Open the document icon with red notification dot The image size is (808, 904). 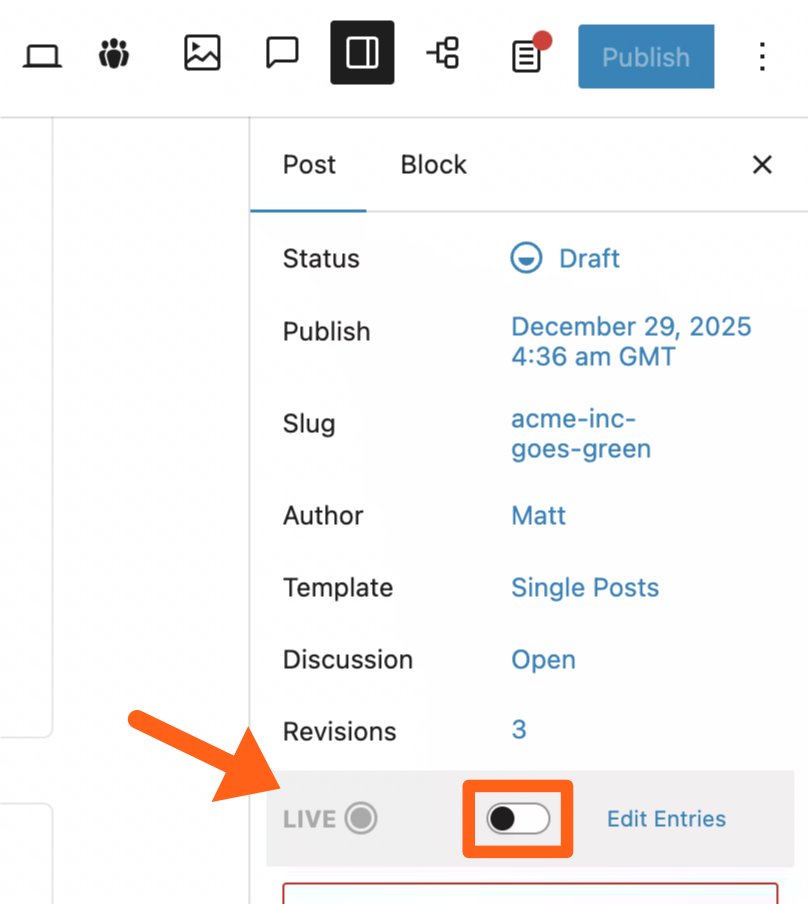pos(527,56)
